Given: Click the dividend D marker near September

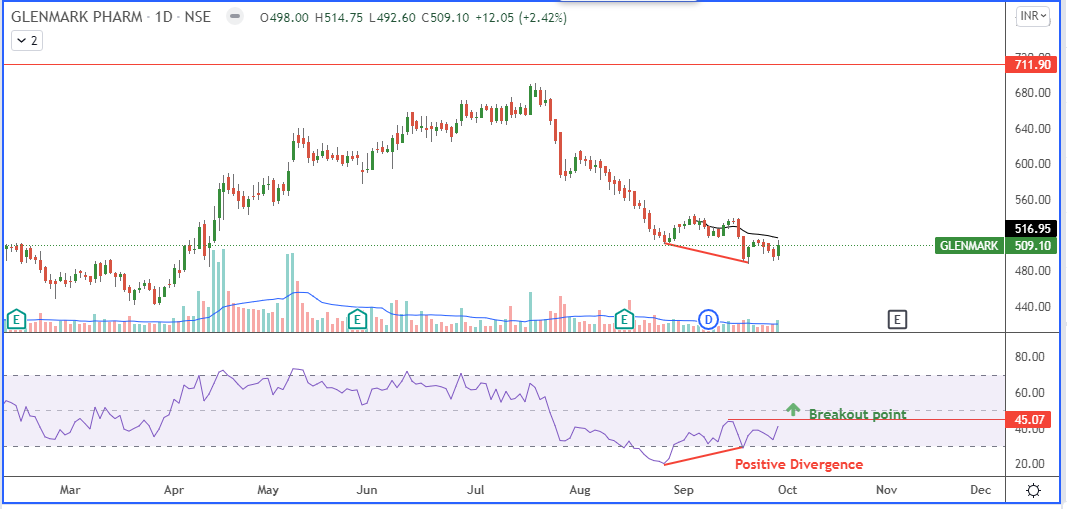Looking at the screenshot, I should click(x=708, y=318).
